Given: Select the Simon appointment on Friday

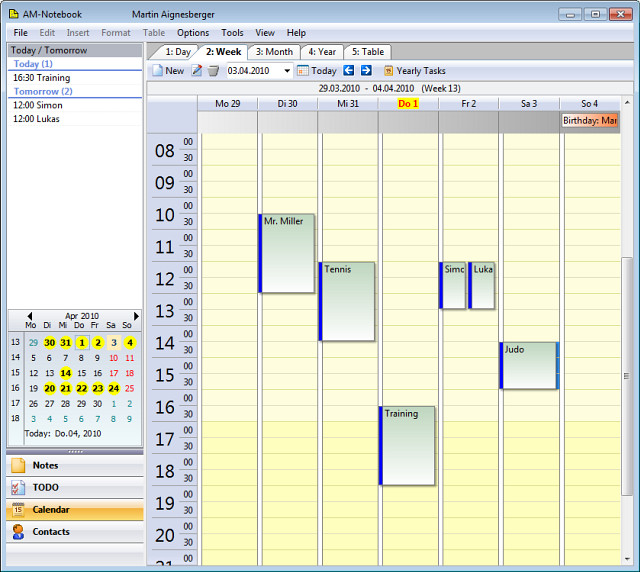Looking at the screenshot, I should click(x=452, y=285).
